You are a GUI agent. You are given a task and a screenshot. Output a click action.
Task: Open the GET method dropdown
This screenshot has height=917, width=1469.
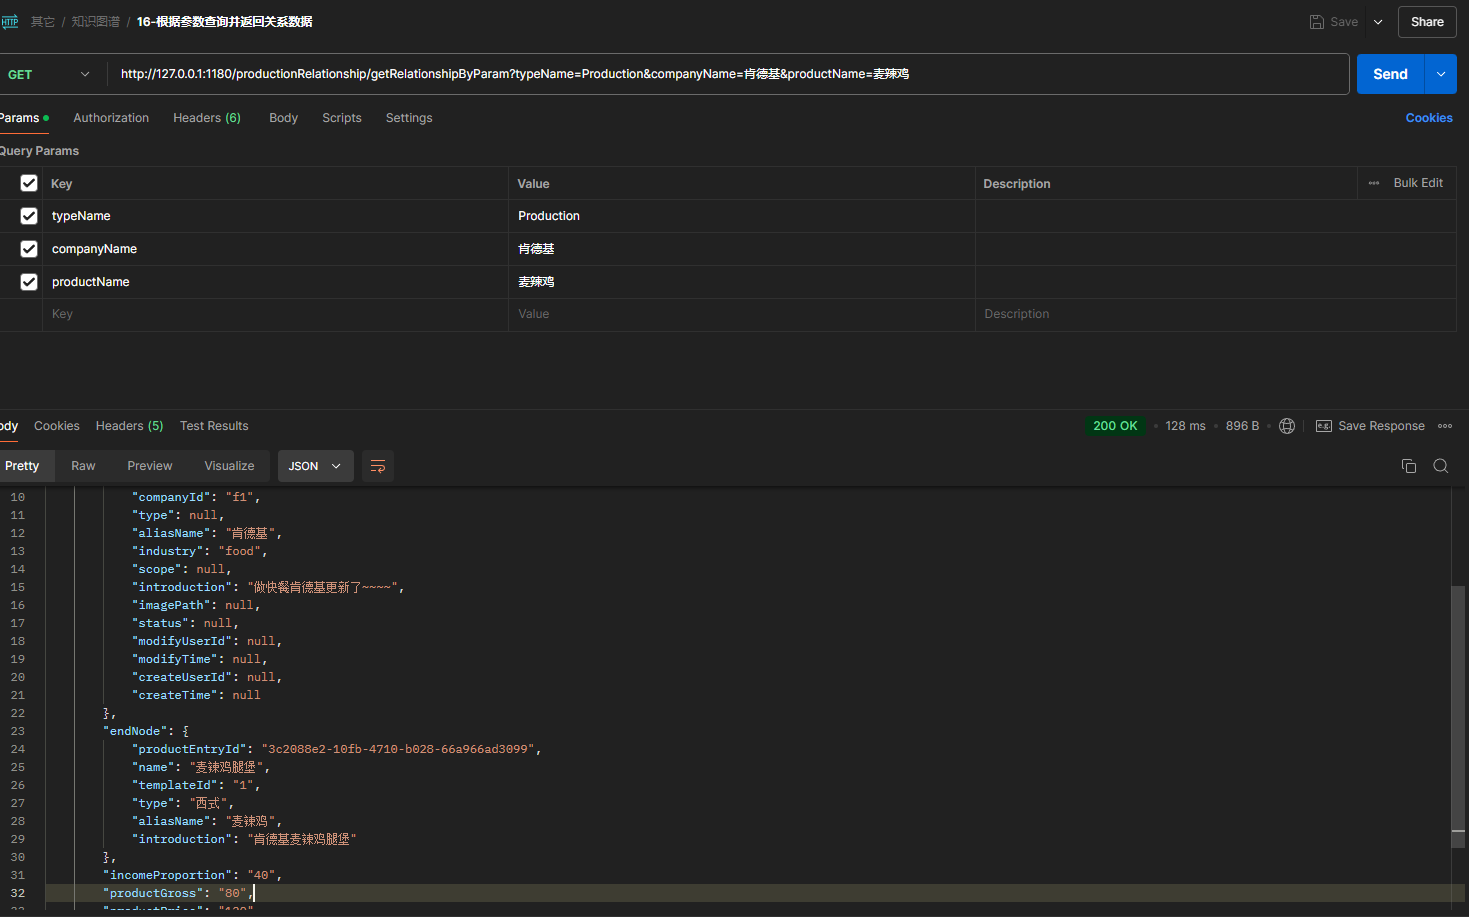[47, 74]
